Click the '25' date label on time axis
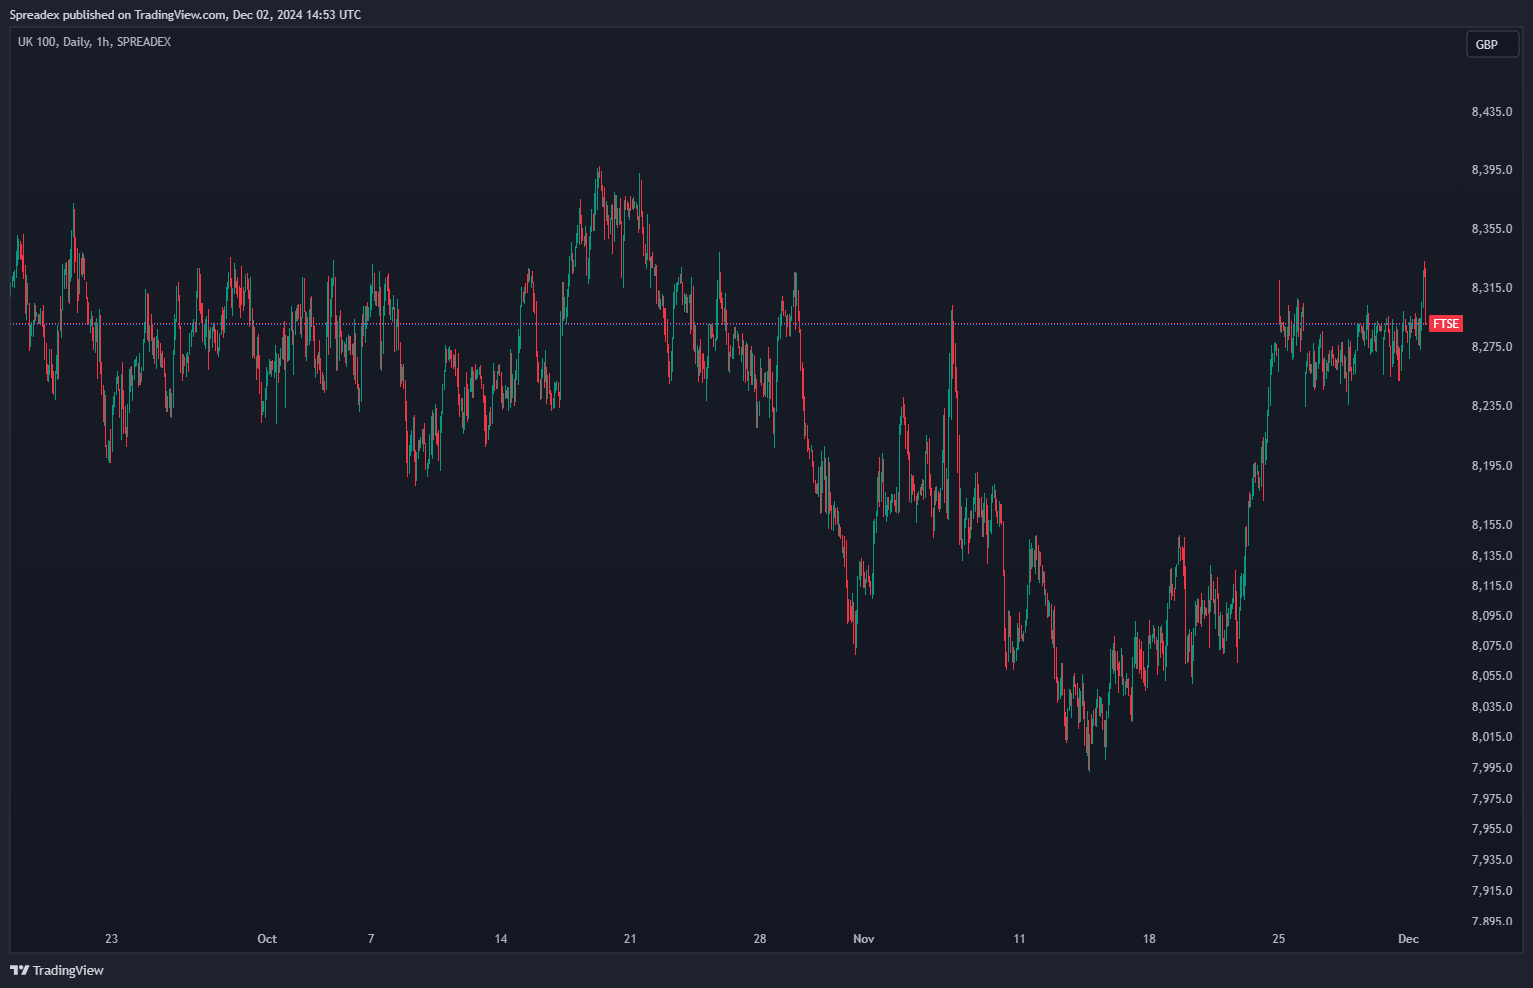 (x=1278, y=939)
